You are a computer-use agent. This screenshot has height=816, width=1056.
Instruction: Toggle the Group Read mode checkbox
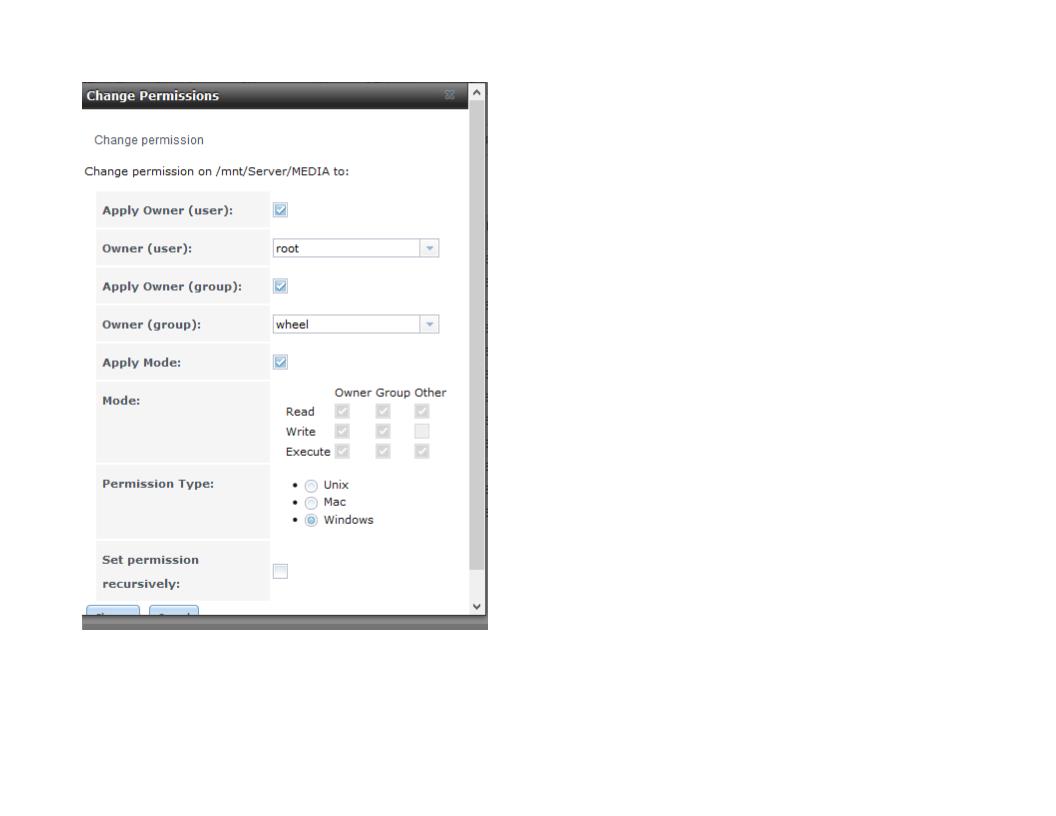tap(383, 411)
